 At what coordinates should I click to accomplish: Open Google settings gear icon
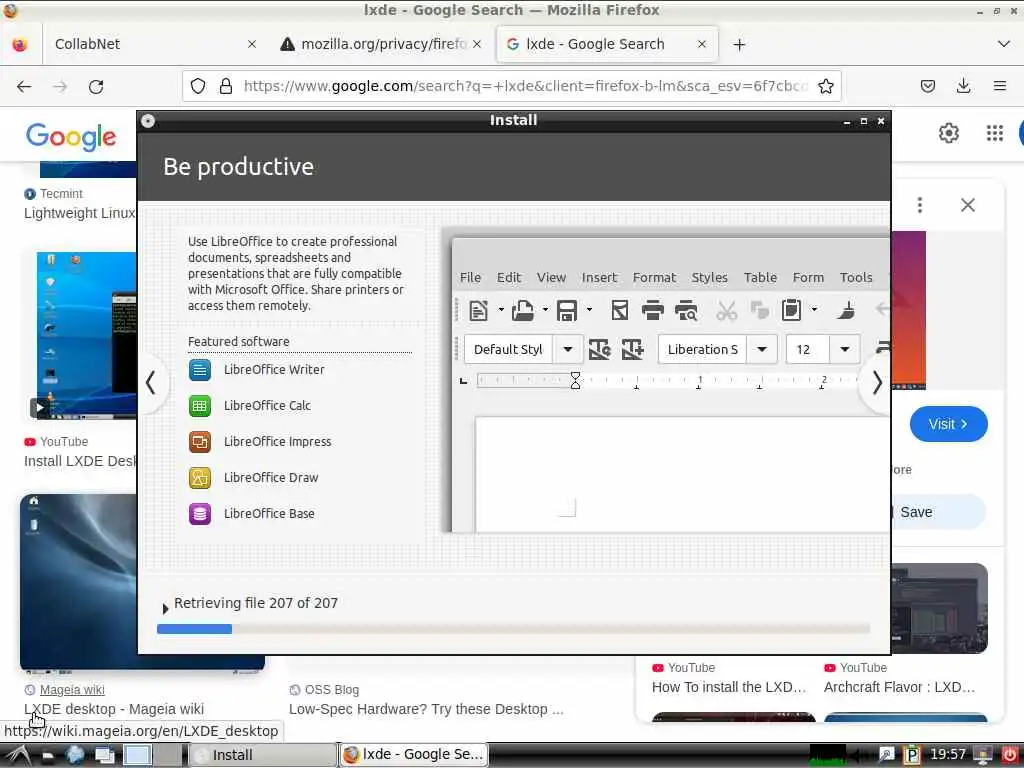pyautogui.click(x=948, y=133)
